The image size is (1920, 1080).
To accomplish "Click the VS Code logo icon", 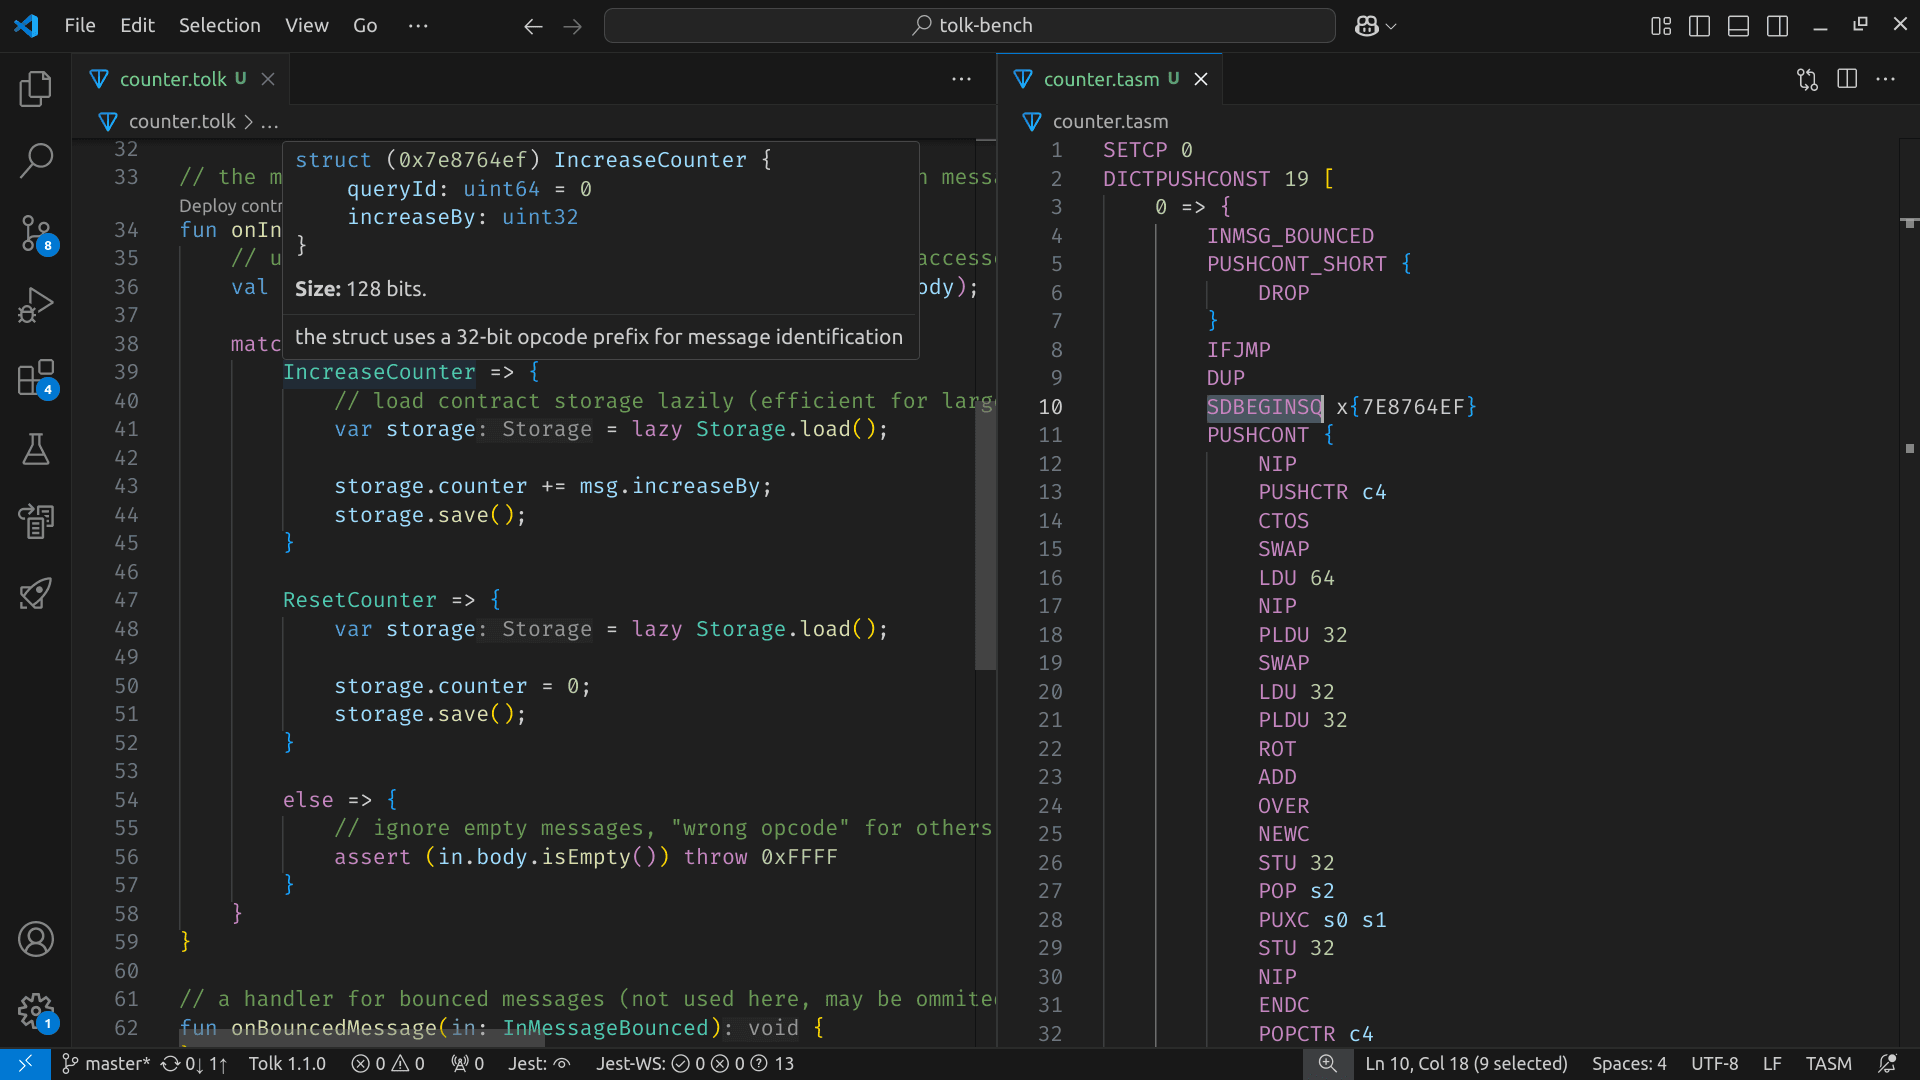I will (26, 25).
